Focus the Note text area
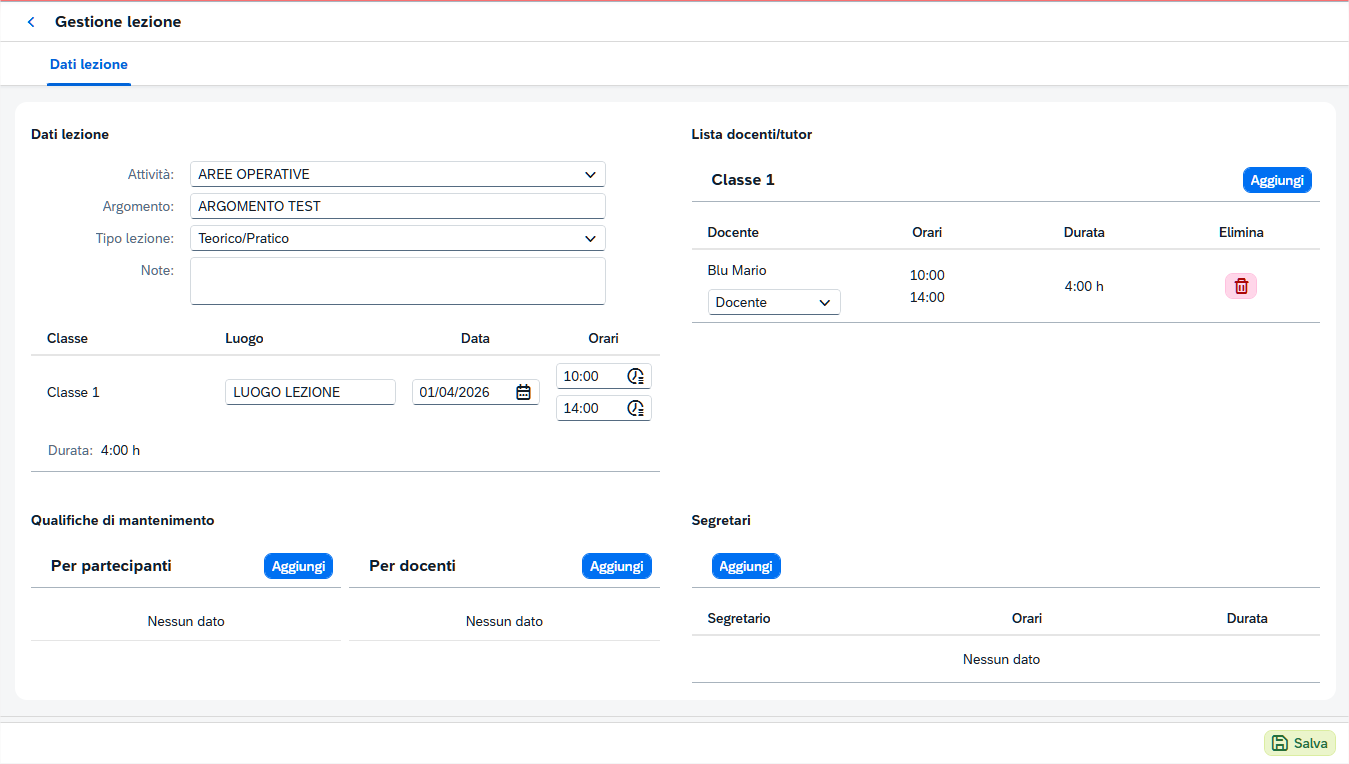1349x764 pixels. pyautogui.click(x=398, y=281)
